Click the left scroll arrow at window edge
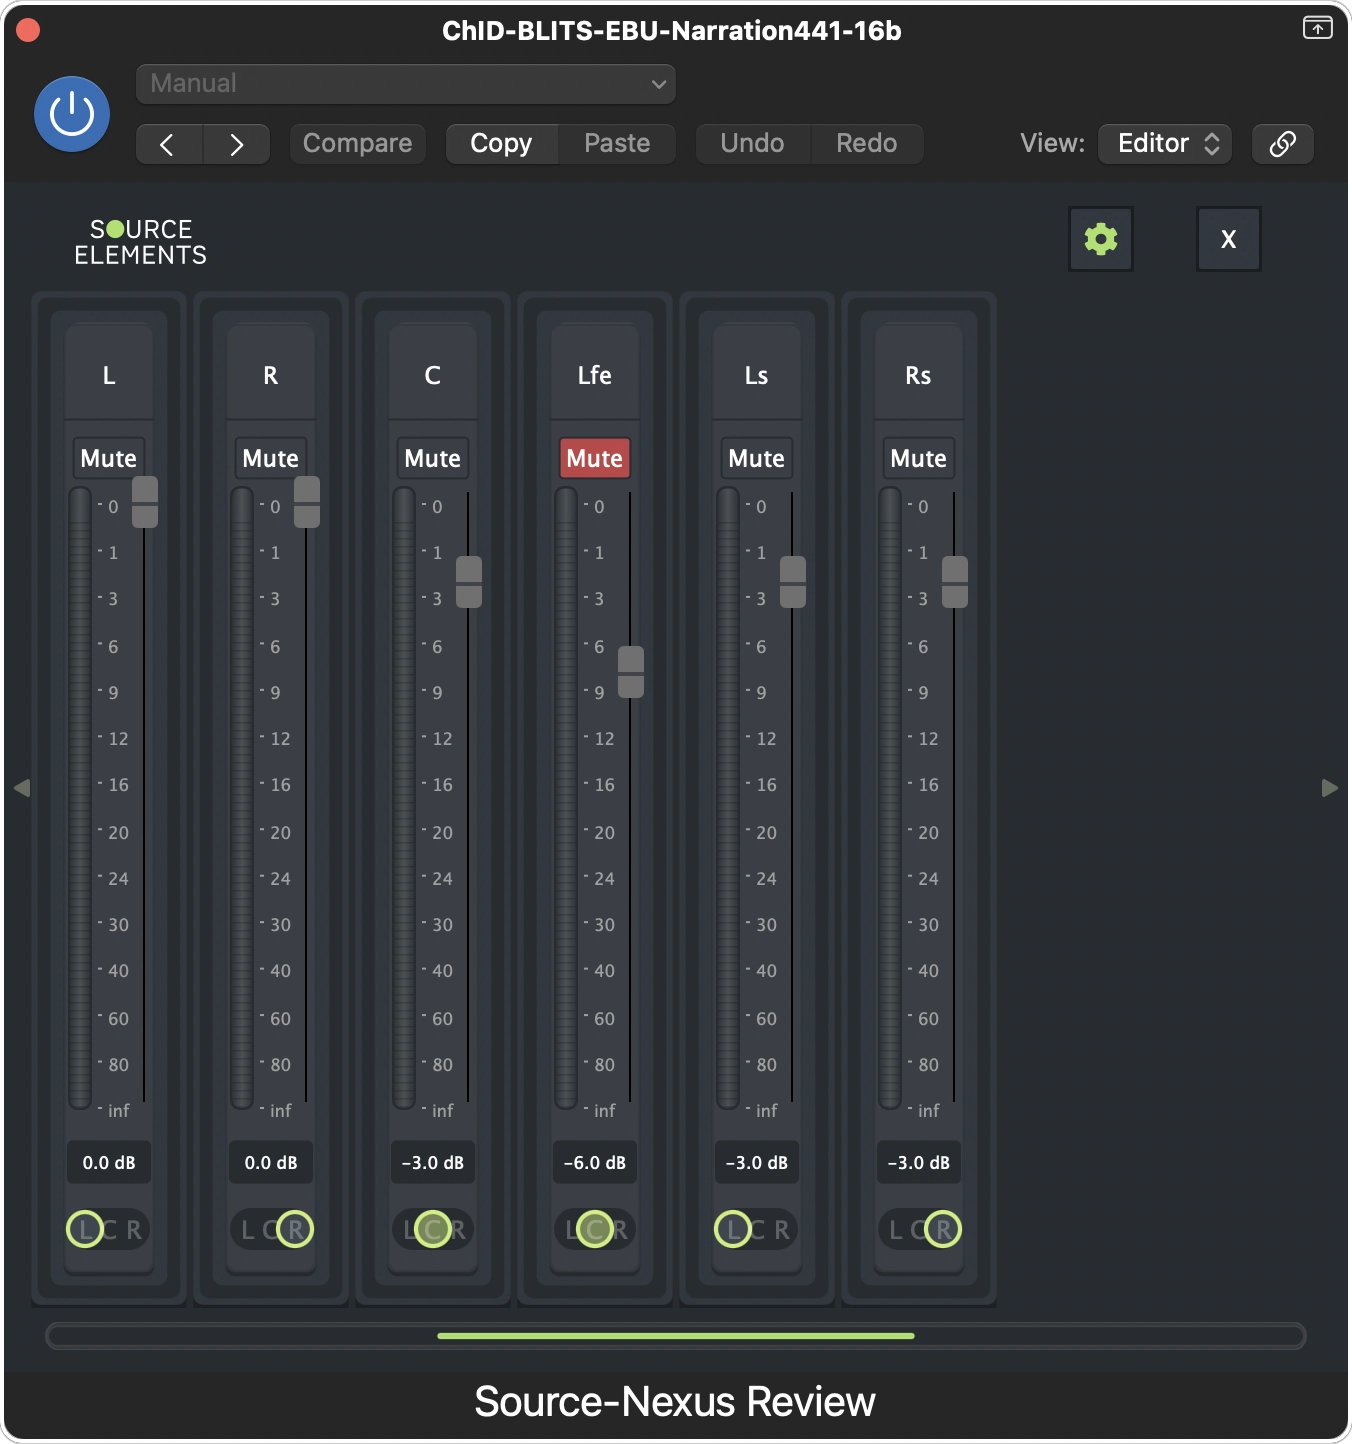 click(x=22, y=788)
